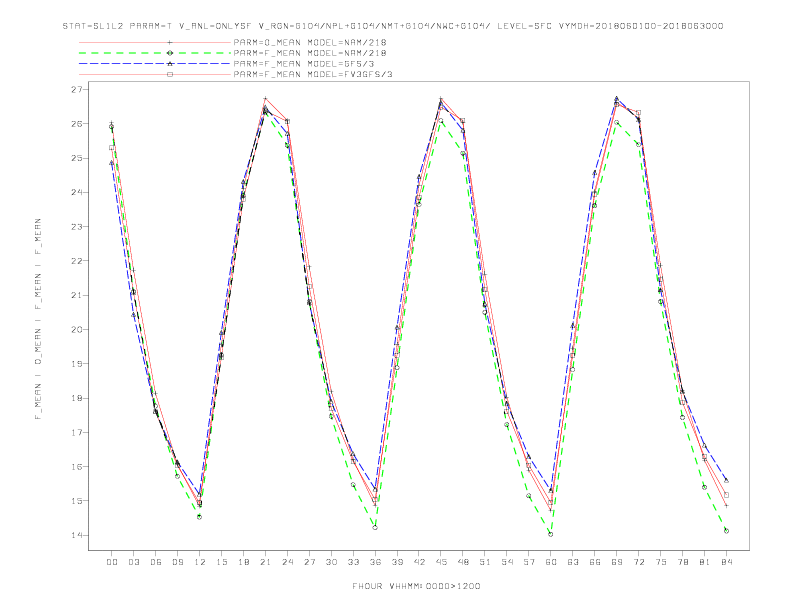The width and height of the screenshot is (792, 612).
Task: Click the circle marker in the green dashed legend line
Action: point(170,53)
